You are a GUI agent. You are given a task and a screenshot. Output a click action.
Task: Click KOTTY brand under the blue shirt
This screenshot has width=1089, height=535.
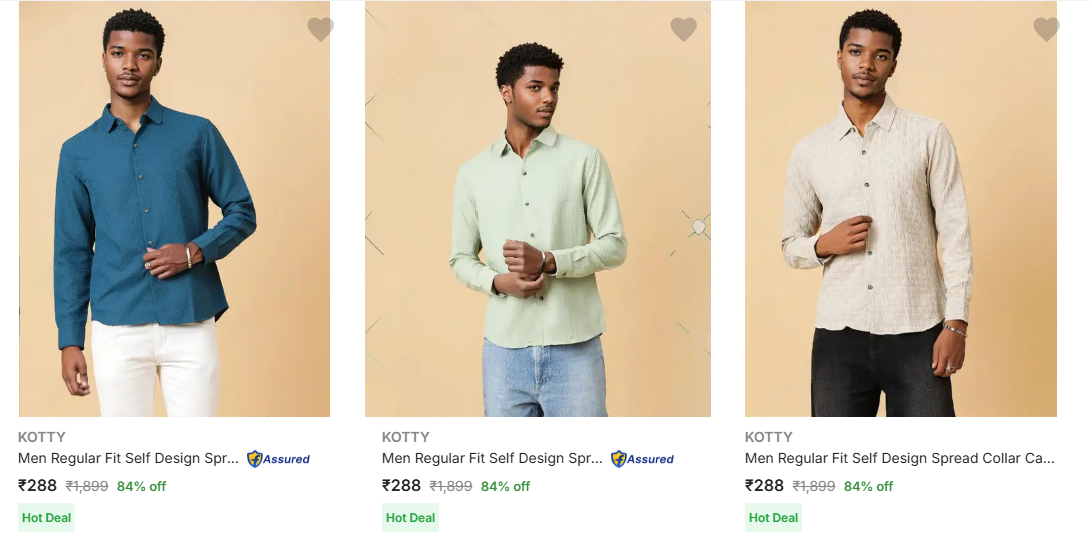point(42,437)
